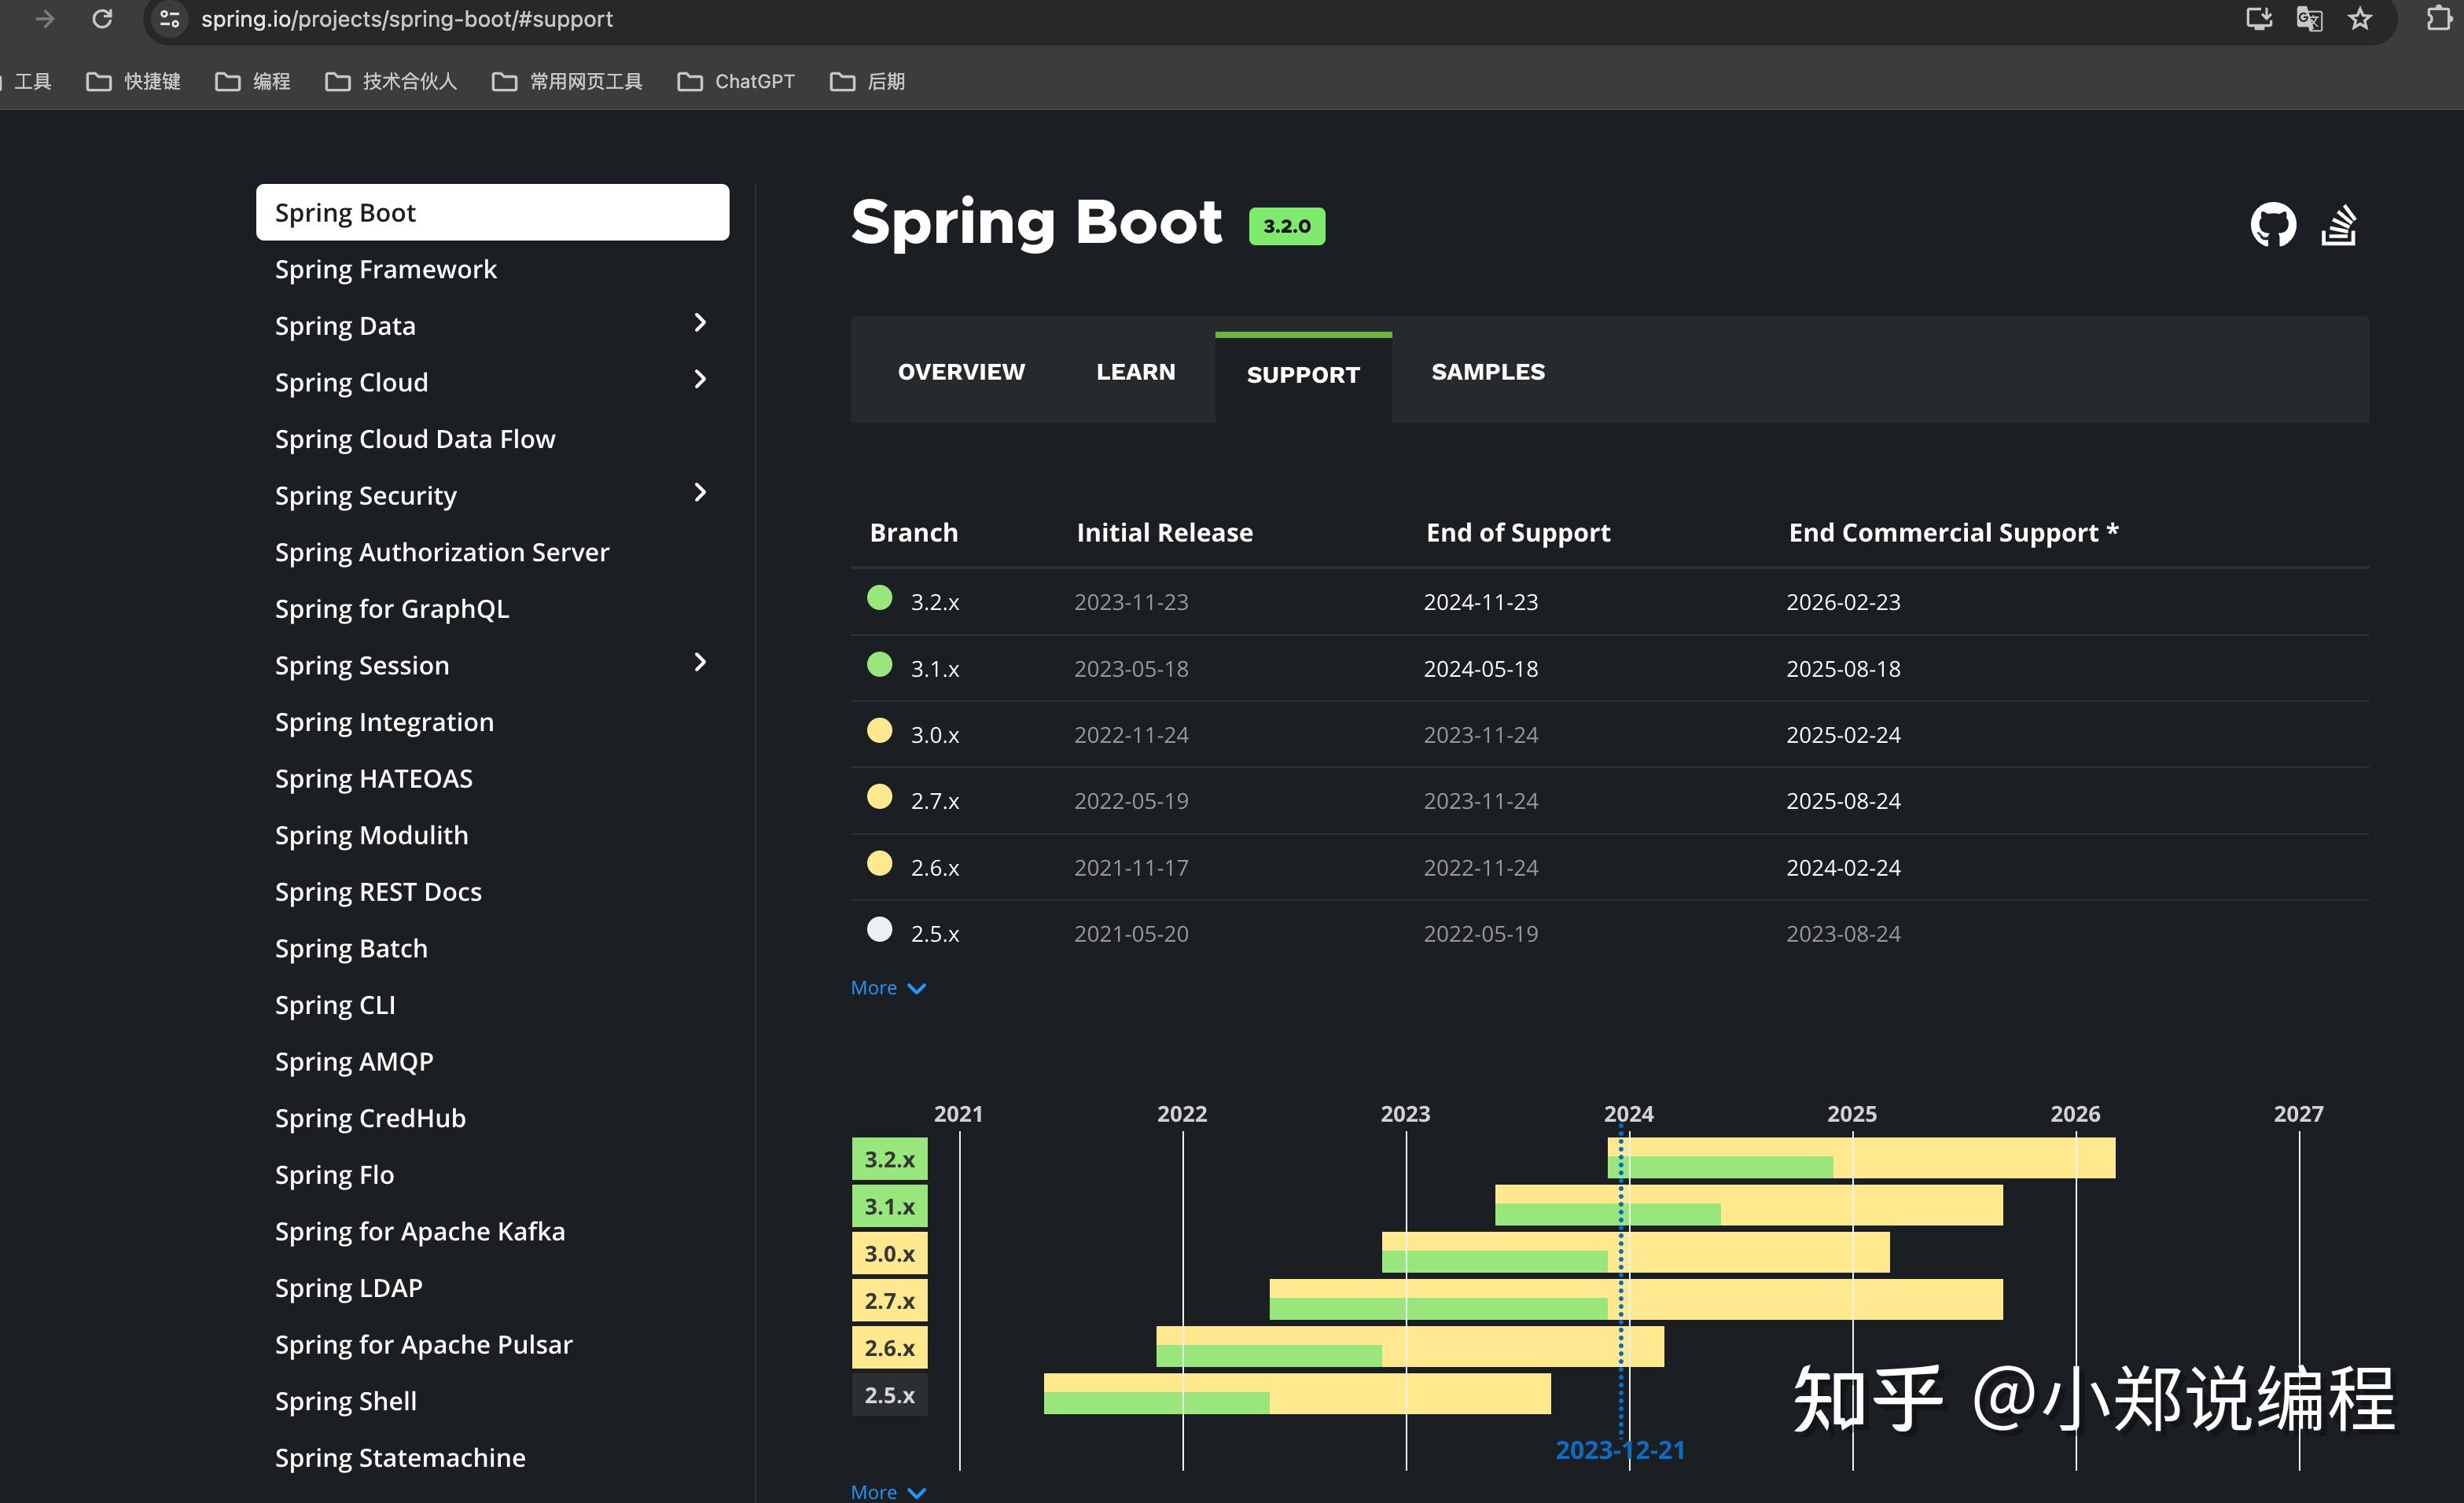Expand the Spring Data sidebar entry
This screenshot has height=1503, width=2464.
[699, 323]
